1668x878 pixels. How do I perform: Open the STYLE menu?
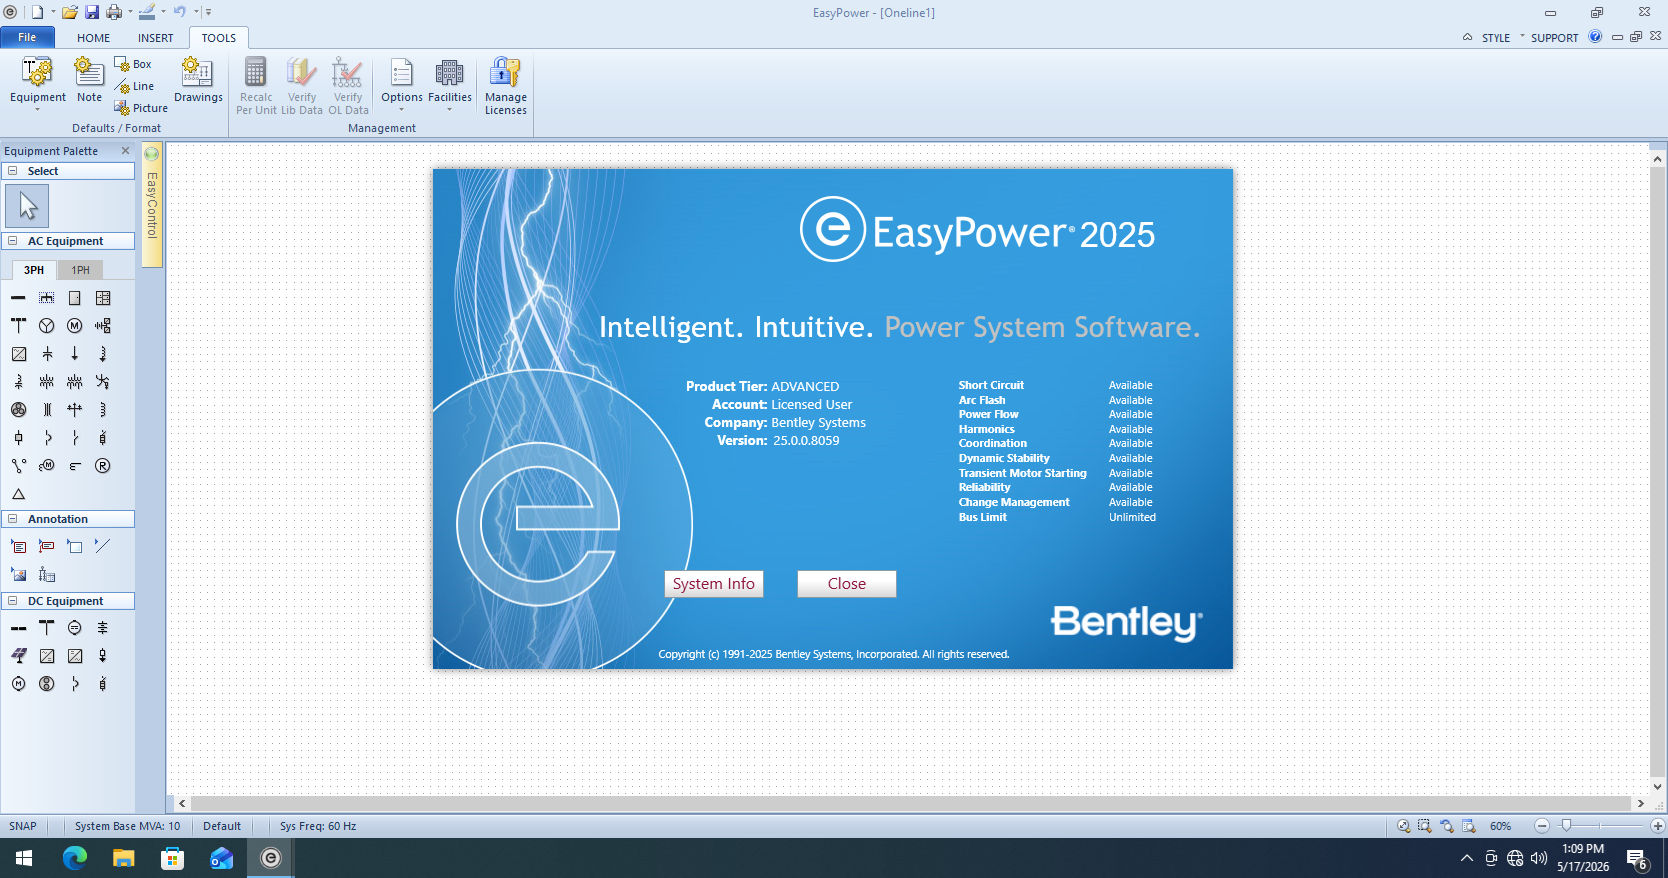(1496, 38)
